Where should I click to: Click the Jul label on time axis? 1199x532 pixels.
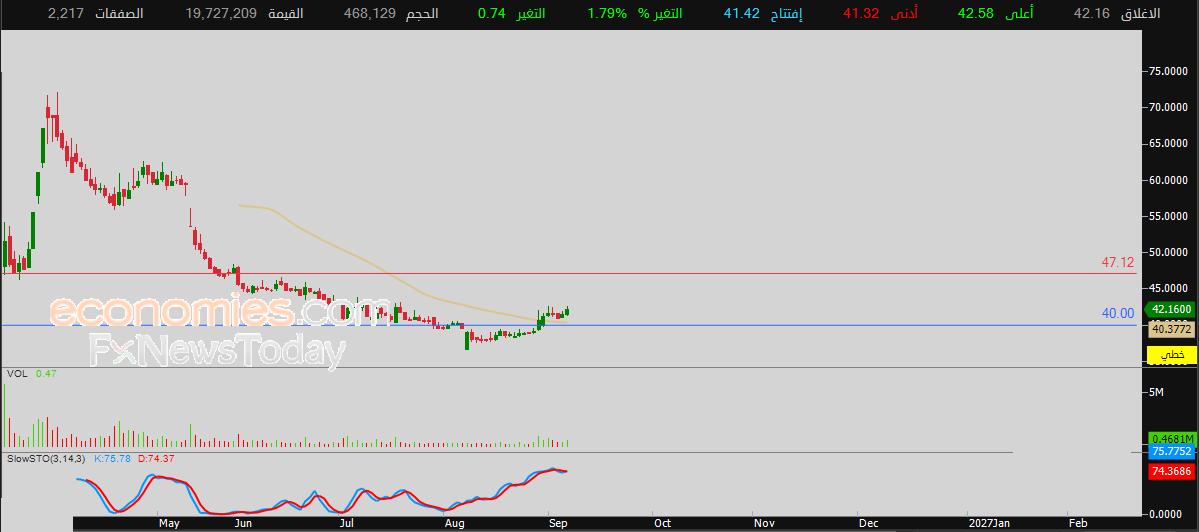pyautogui.click(x=346, y=524)
